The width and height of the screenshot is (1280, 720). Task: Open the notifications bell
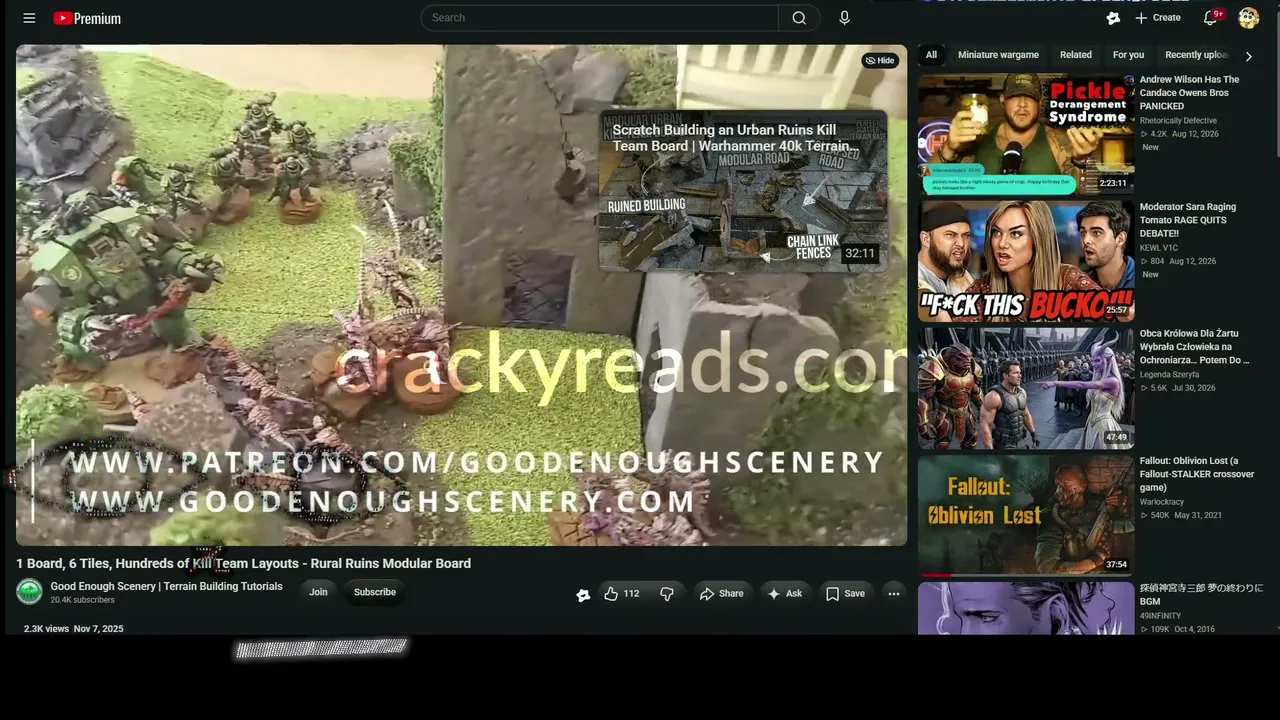click(1211, 18)
